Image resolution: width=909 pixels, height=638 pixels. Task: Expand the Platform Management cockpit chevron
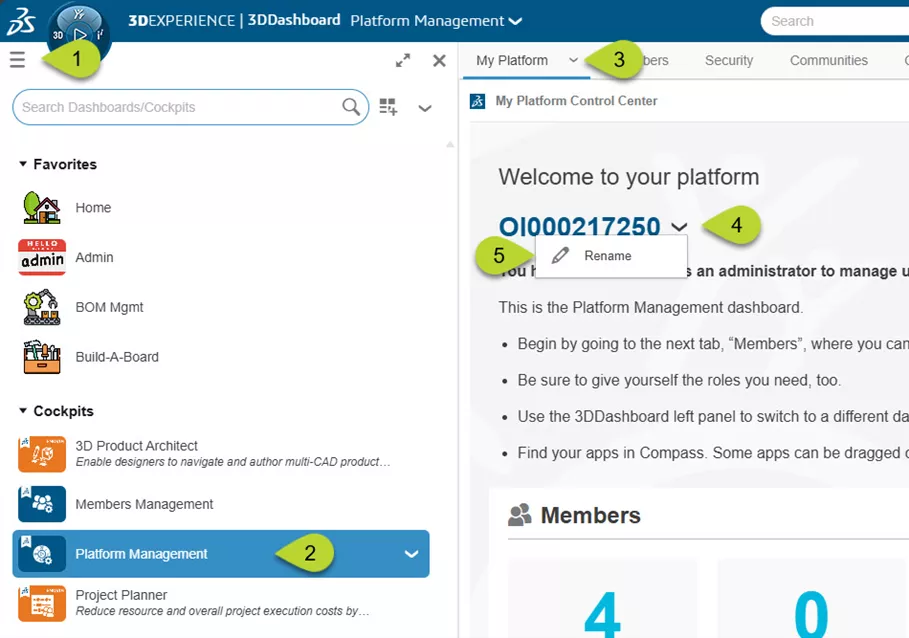[x=411, y=554]
